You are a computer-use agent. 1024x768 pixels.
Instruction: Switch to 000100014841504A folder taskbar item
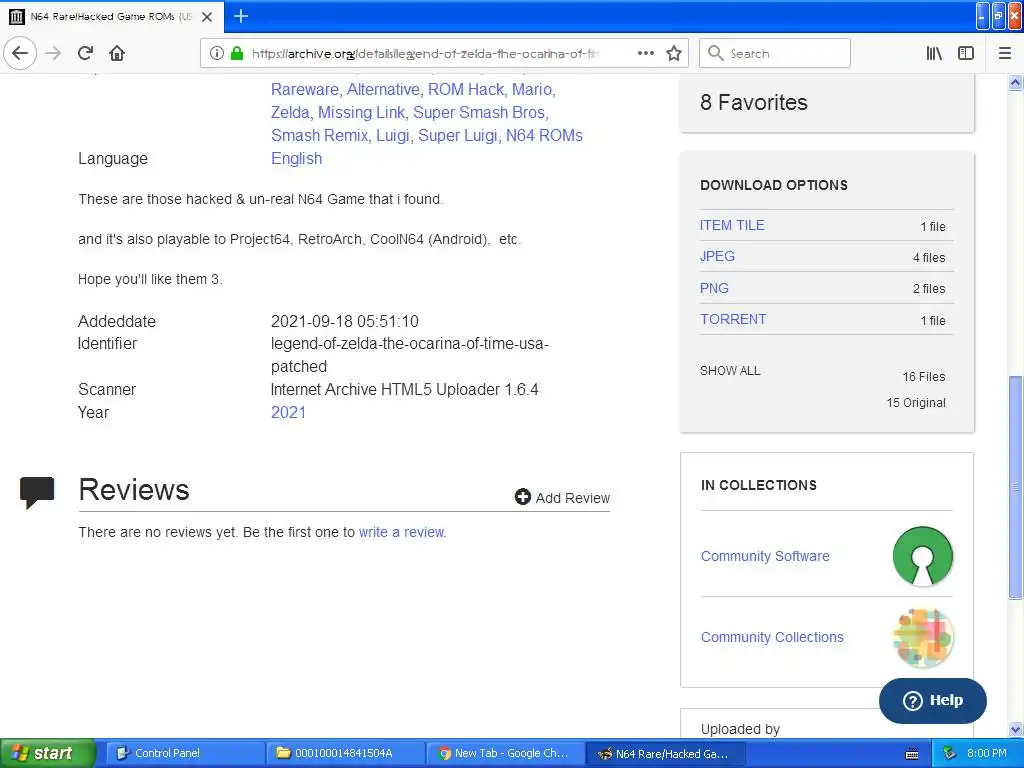(344, 753)
